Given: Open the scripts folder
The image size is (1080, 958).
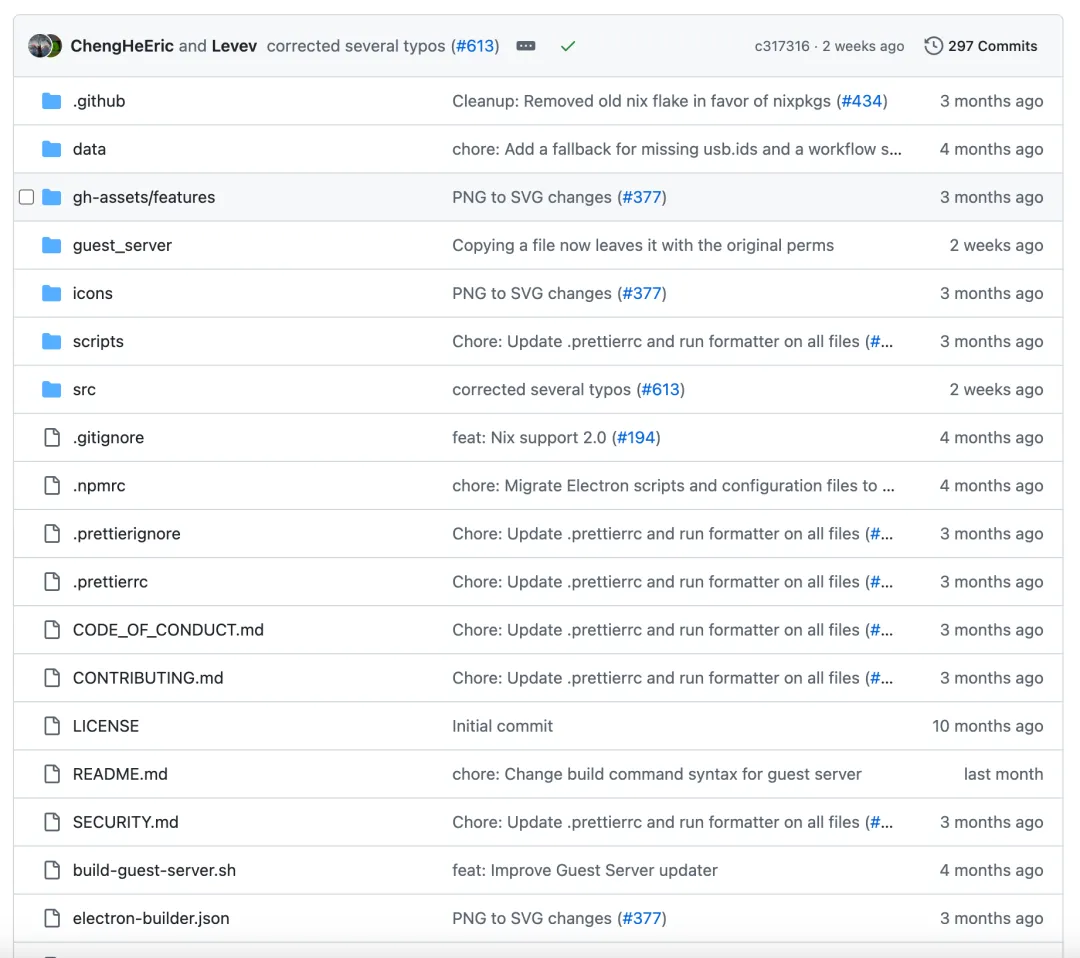Looking at the screenshot, I should 98,341.
